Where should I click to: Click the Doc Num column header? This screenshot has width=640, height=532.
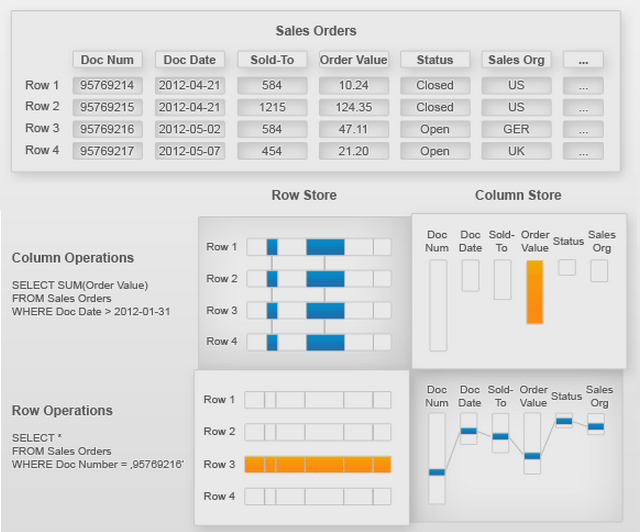tap(108, 60)
